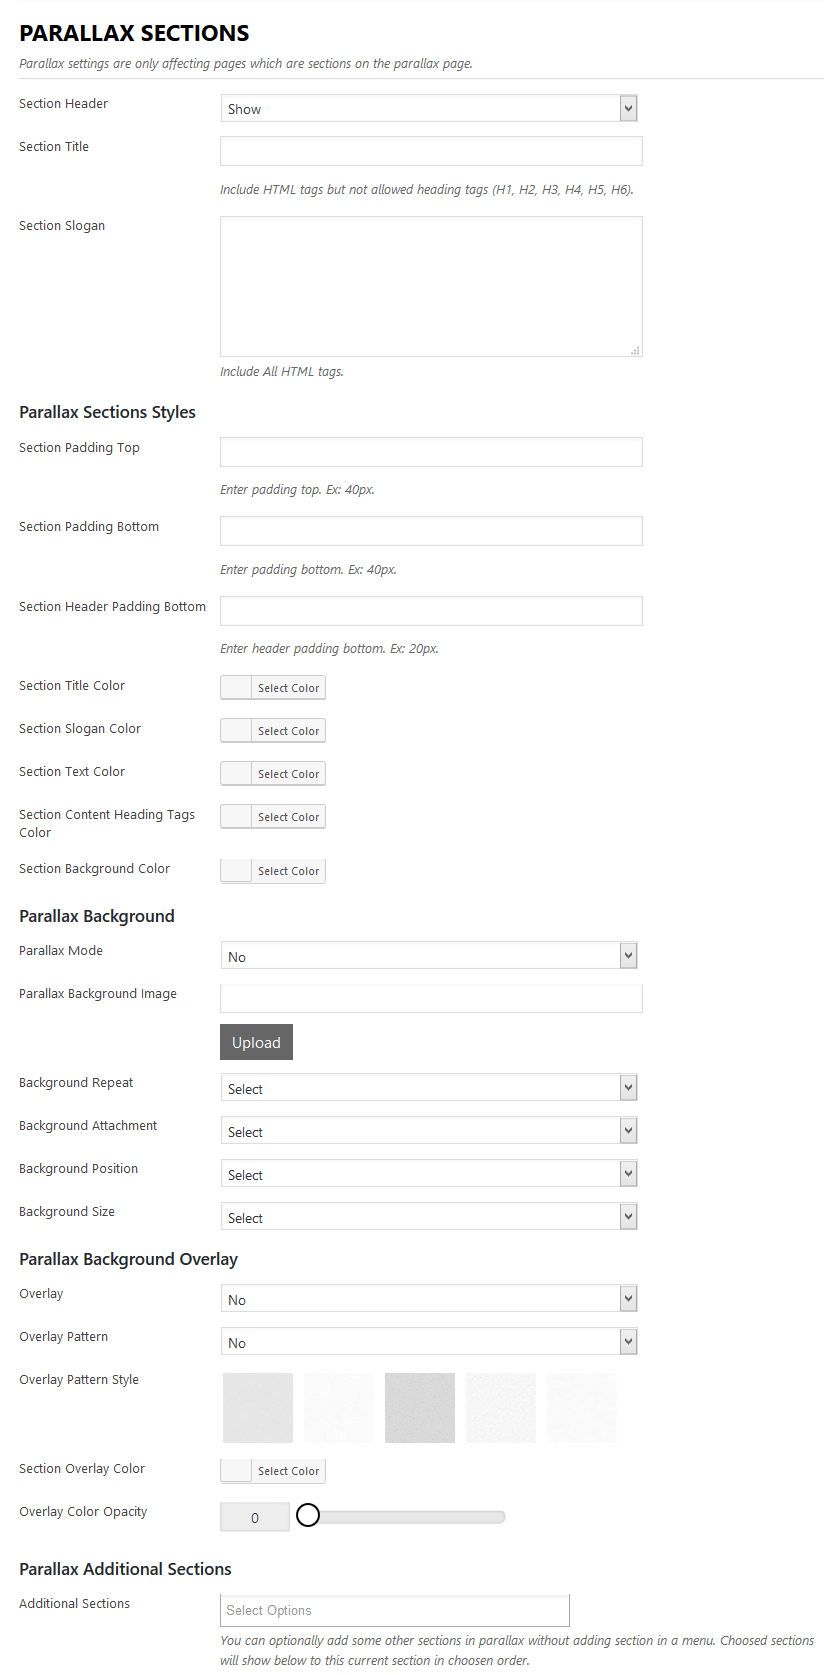838x1675 pixels.
Task: Click the Section Title text field
Action: click(431, 151)
